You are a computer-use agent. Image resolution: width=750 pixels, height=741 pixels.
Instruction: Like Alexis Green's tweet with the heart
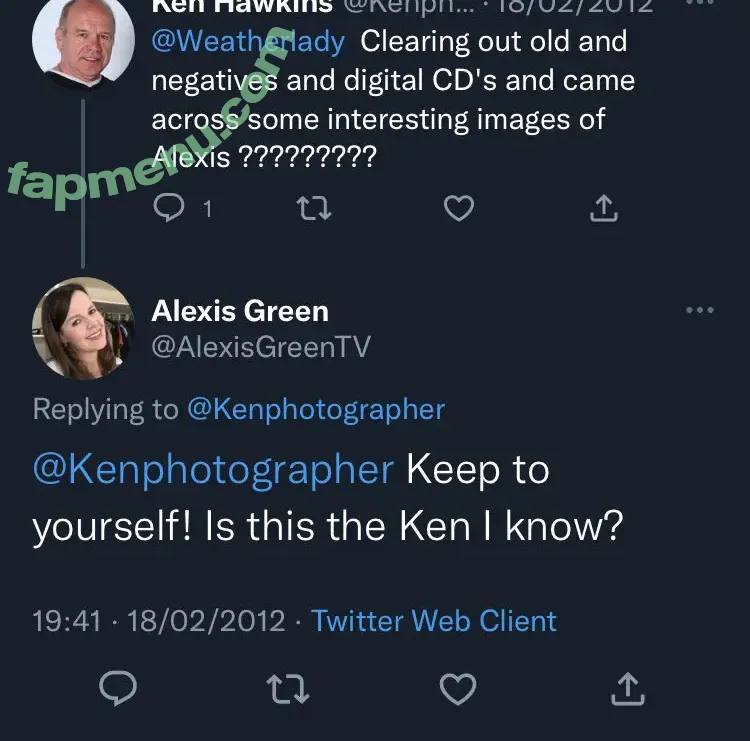pos(458,688)
